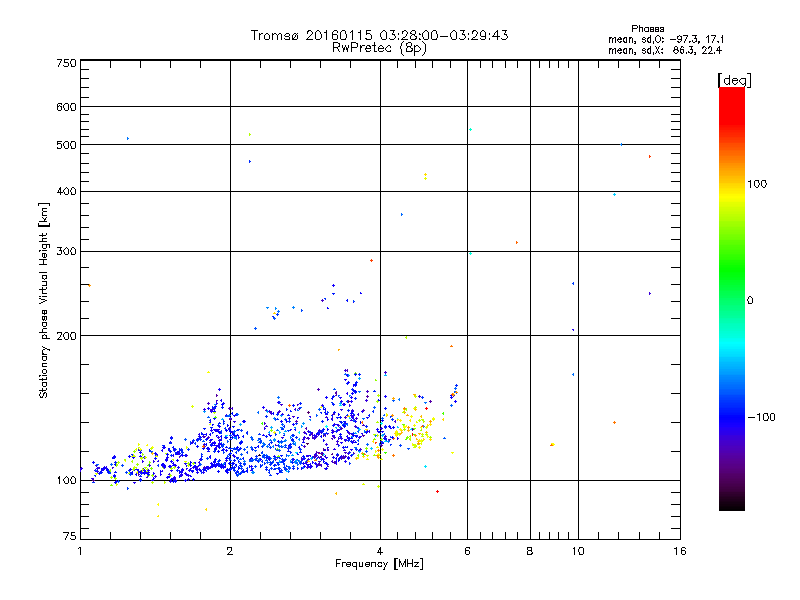Click the x-axis label '6'
This screenshot has width=800, height=600.
pos(467,551)
